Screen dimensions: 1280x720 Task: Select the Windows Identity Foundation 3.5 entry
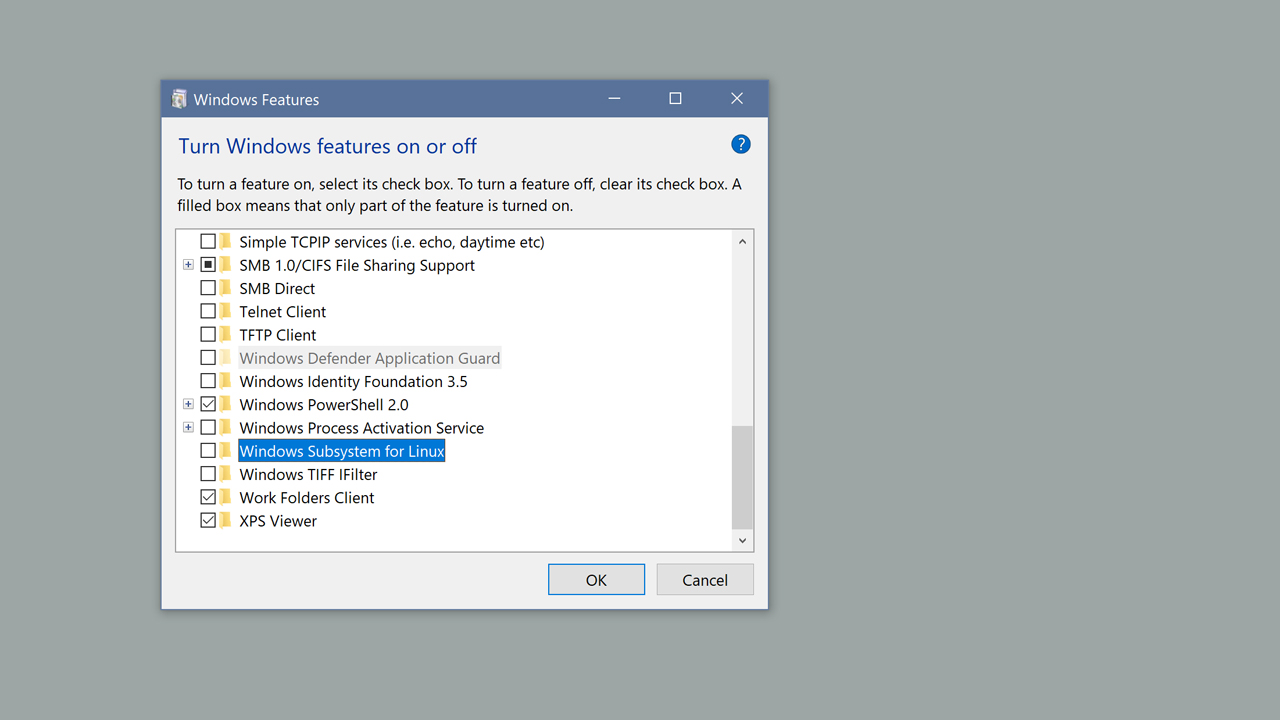[352, 381]
